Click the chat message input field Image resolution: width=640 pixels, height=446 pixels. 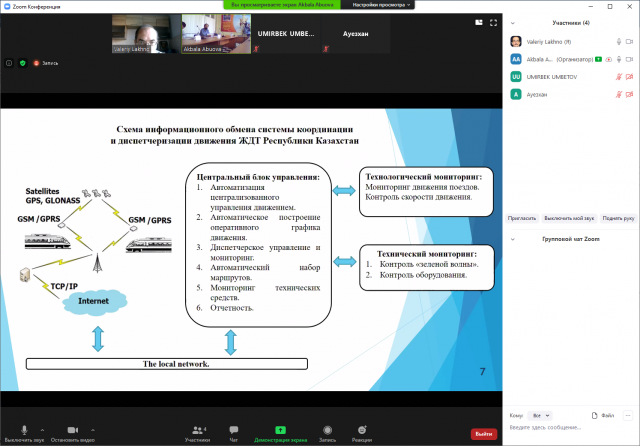pos(571,428)
